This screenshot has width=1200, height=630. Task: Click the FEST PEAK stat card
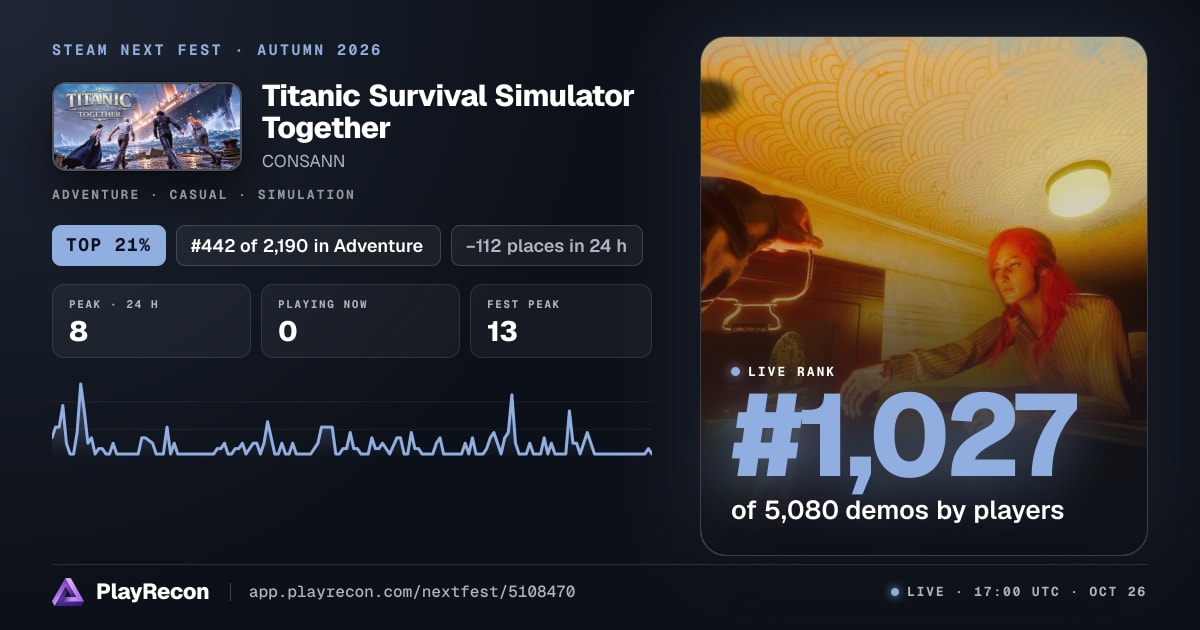(561, 321)
